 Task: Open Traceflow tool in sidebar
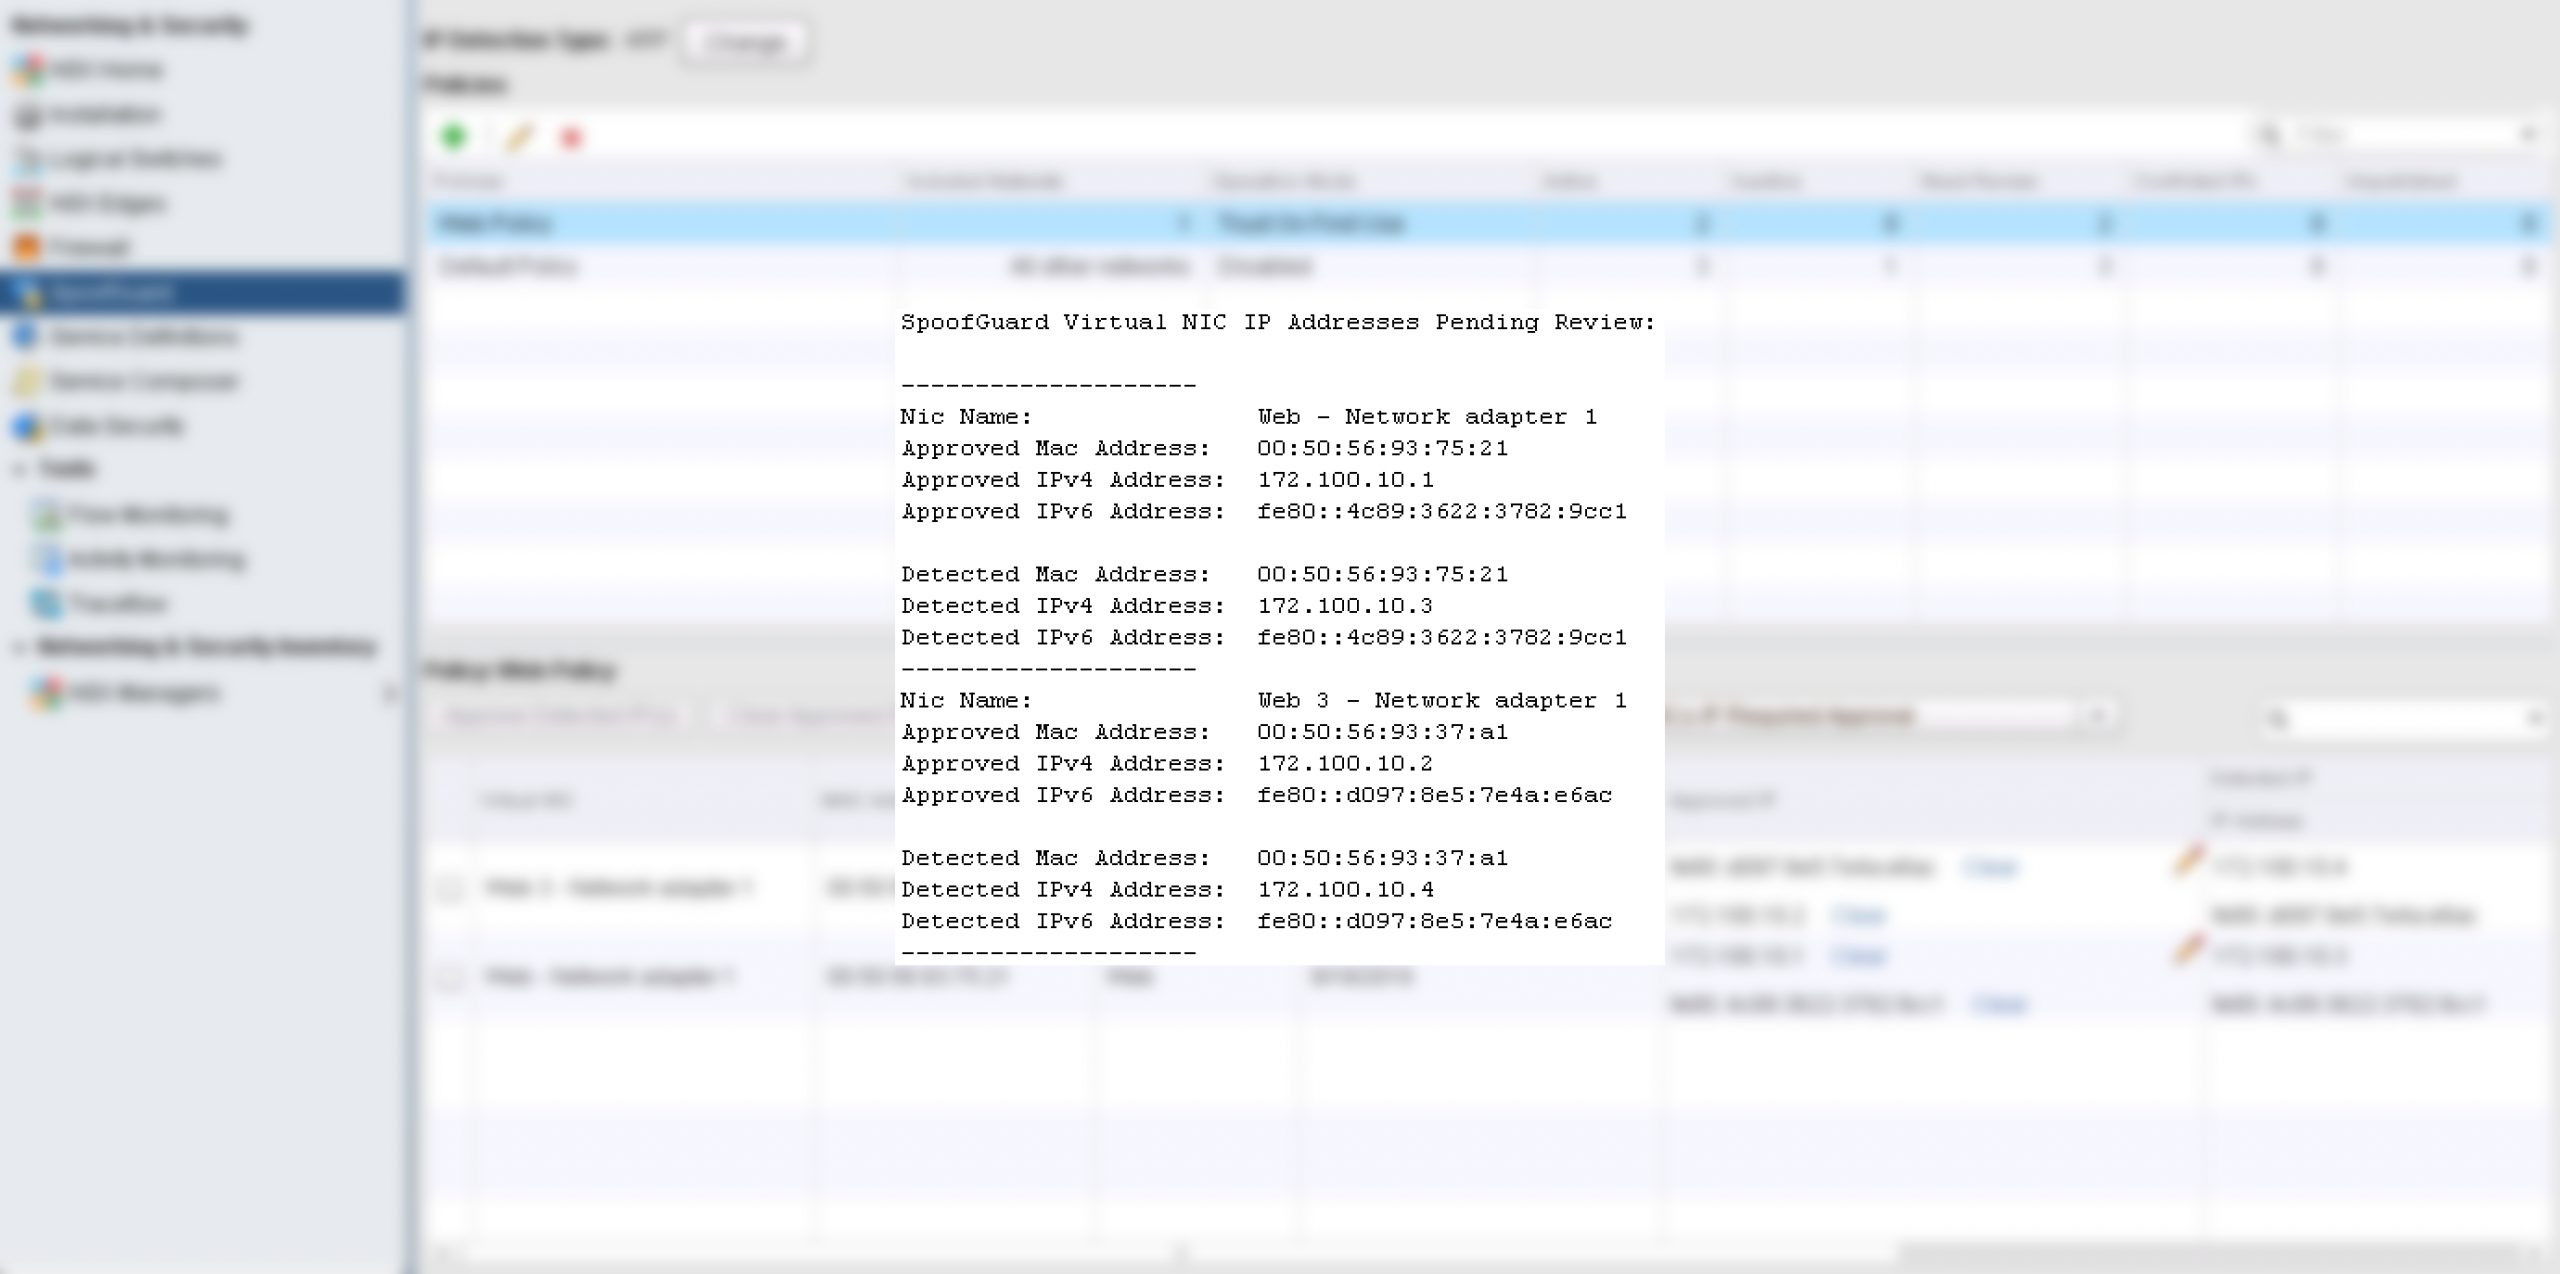click(117, 603)
